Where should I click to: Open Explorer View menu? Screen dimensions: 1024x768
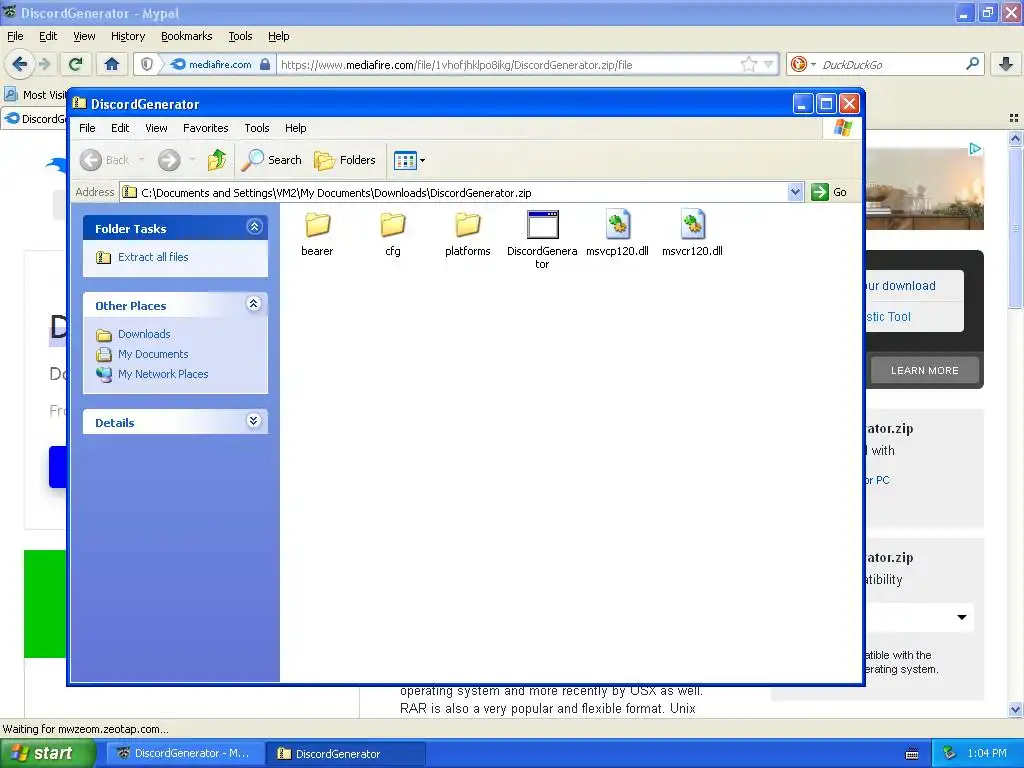156,128
